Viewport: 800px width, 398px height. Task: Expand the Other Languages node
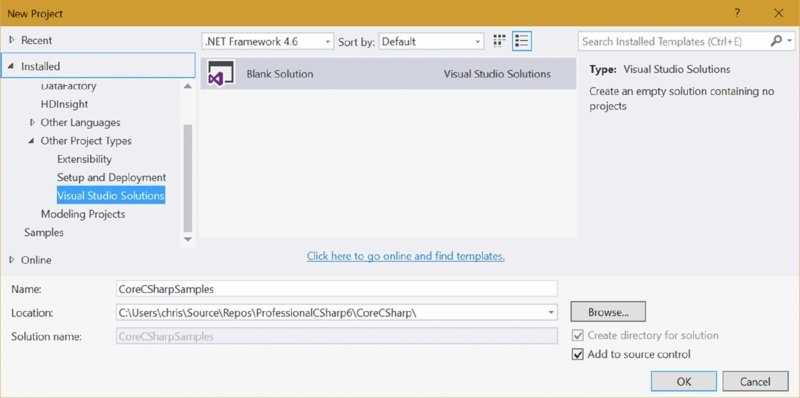click(33, 122)
